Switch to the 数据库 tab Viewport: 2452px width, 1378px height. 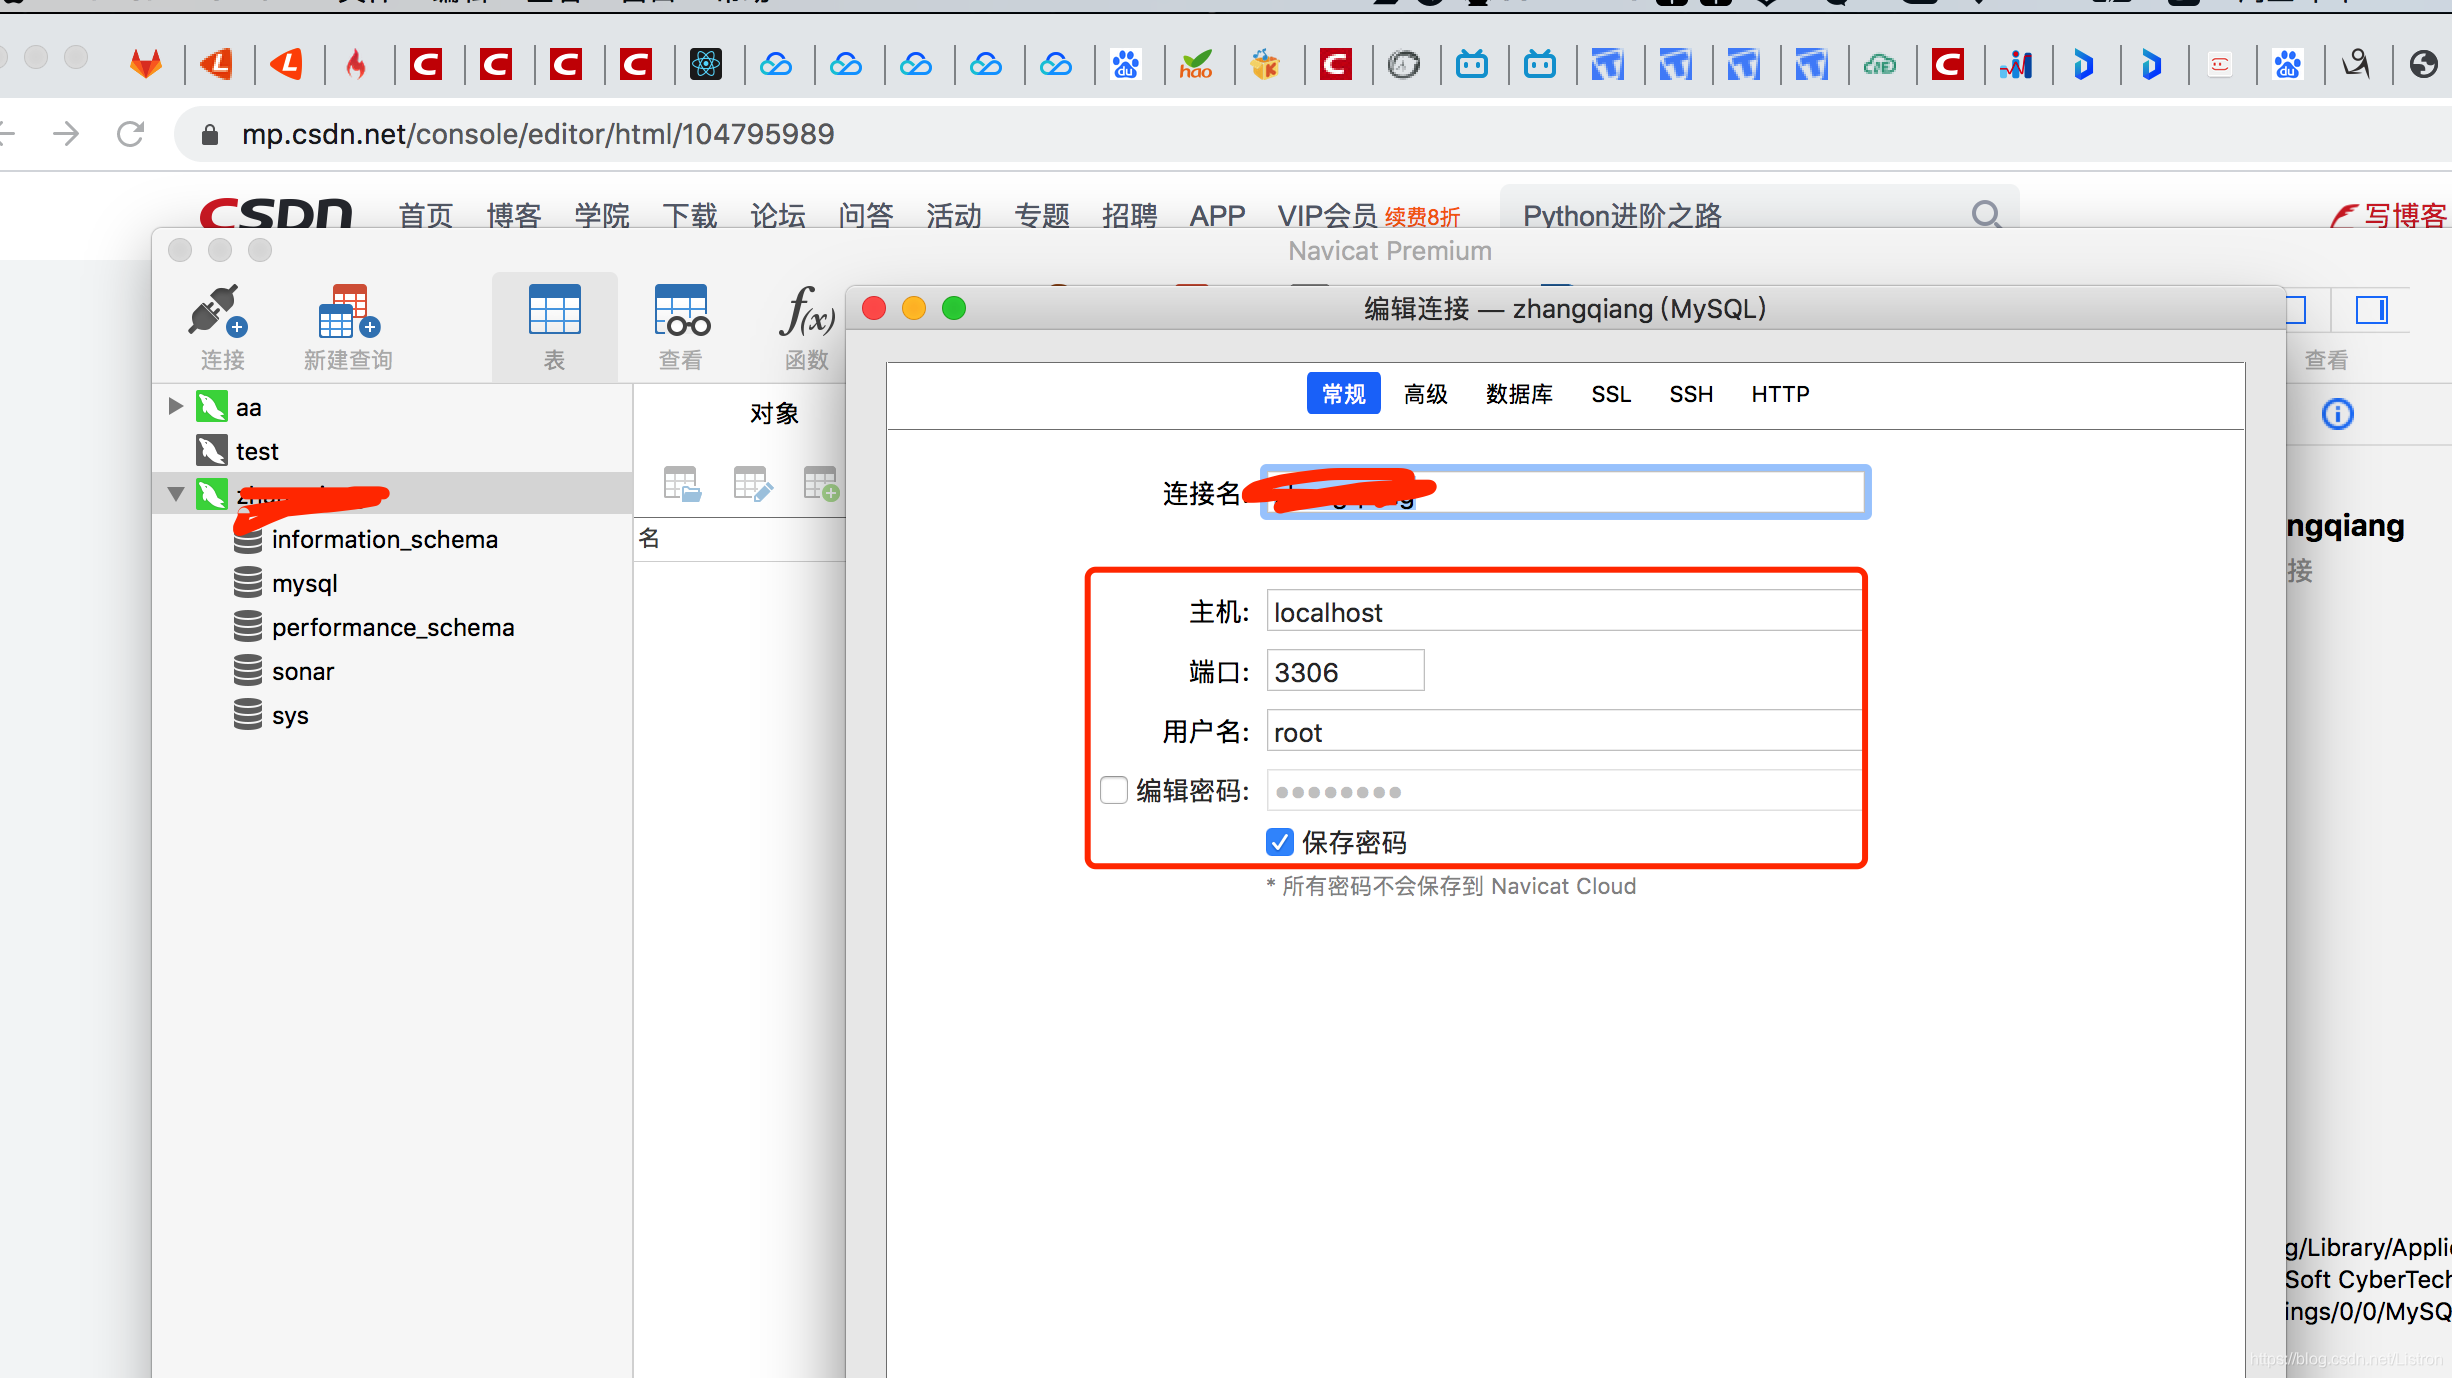1519,394
